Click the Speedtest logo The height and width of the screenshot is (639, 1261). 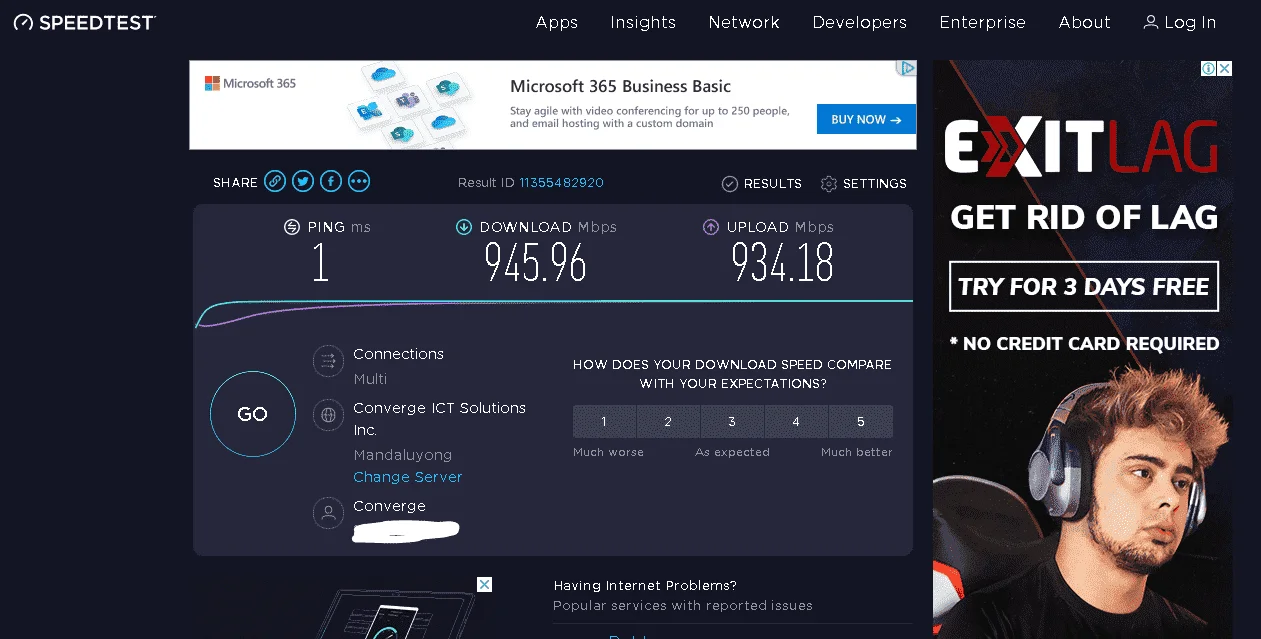(x=84, y=22)
